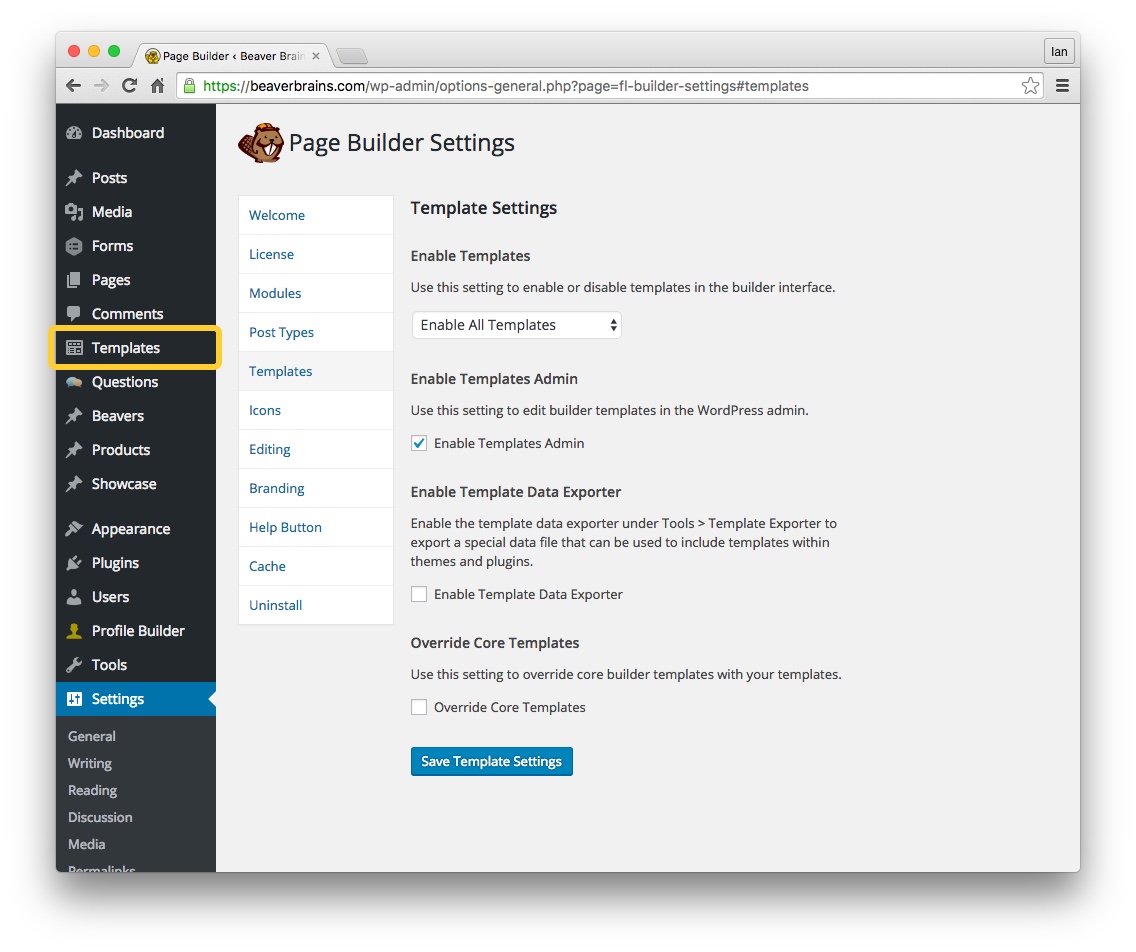Select the Page Builder browser tab
1136x952 pixels.
(232, 56)
